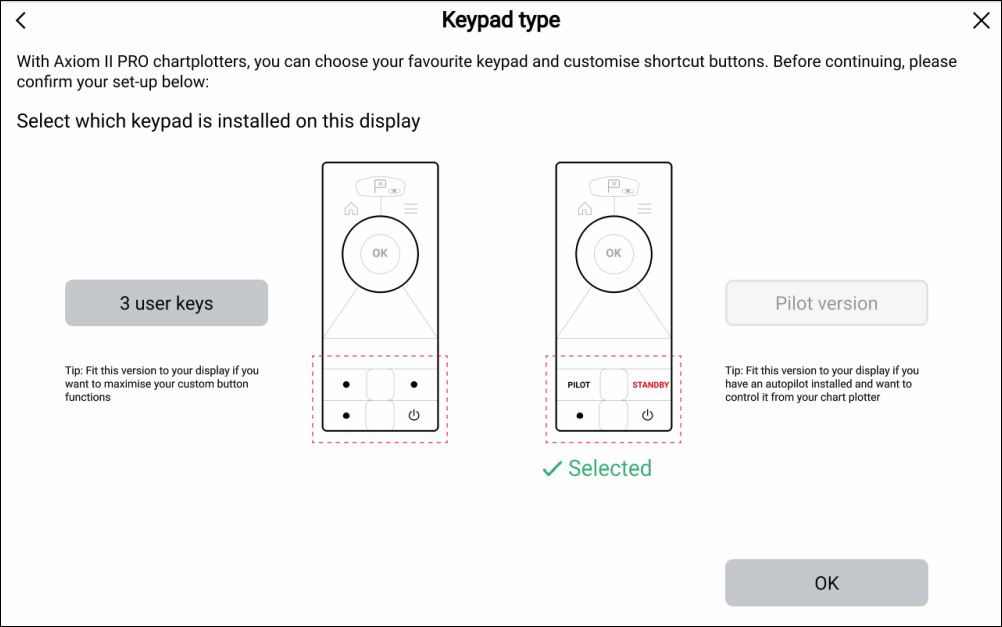Click the top-left user key dot on the 3-key keypad
The height and width of the screenshot is (627, 1002).
pos(346,384)
